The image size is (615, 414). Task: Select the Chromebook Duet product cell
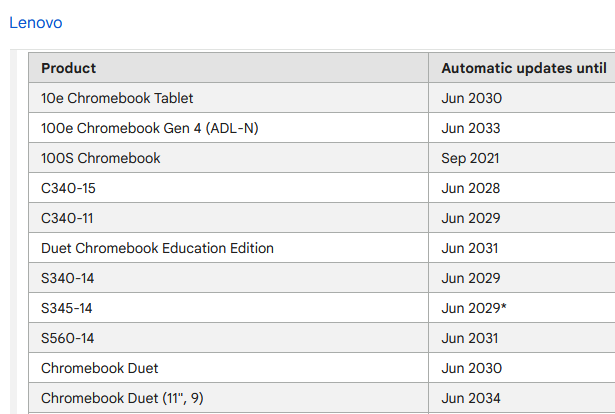pos(99,368)
